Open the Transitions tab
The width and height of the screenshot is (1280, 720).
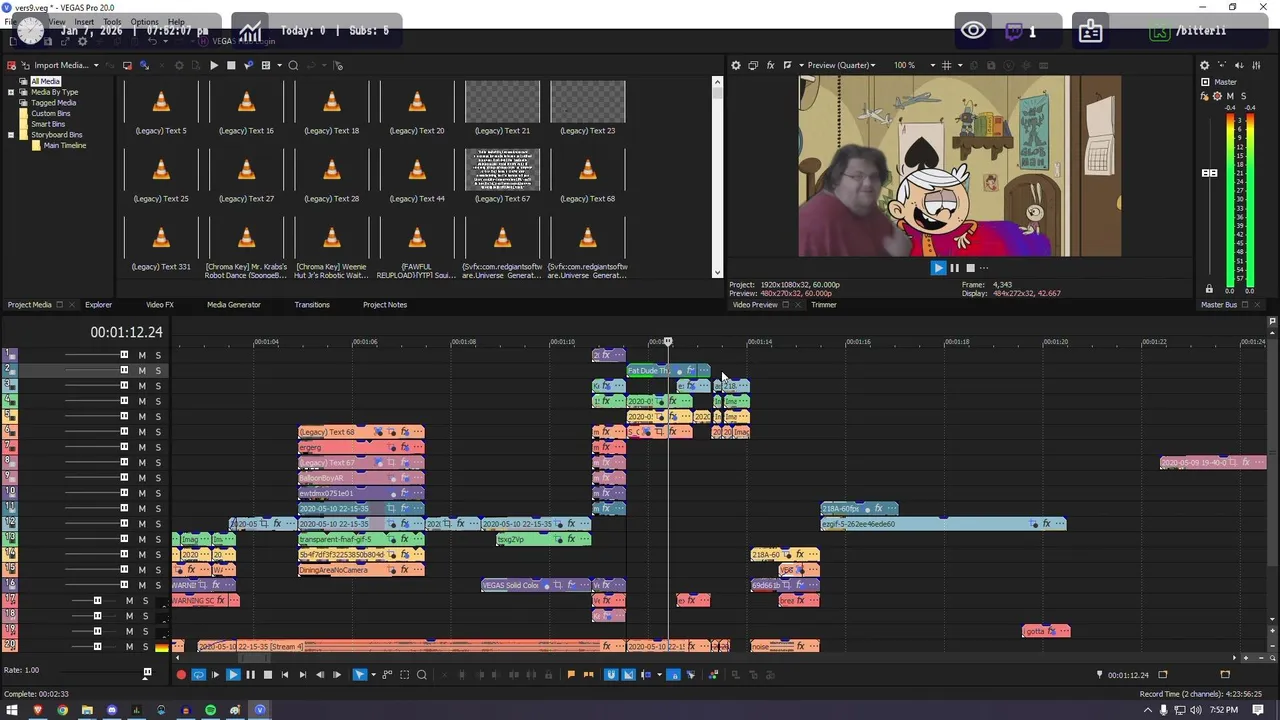click(312, 305)
